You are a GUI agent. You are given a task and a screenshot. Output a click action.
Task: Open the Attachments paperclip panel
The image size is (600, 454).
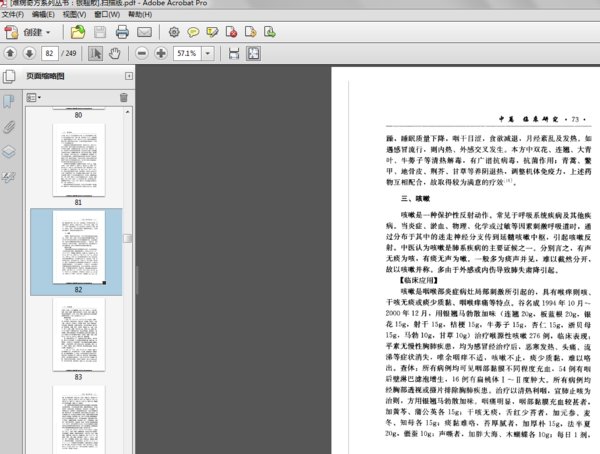[9, 127]
